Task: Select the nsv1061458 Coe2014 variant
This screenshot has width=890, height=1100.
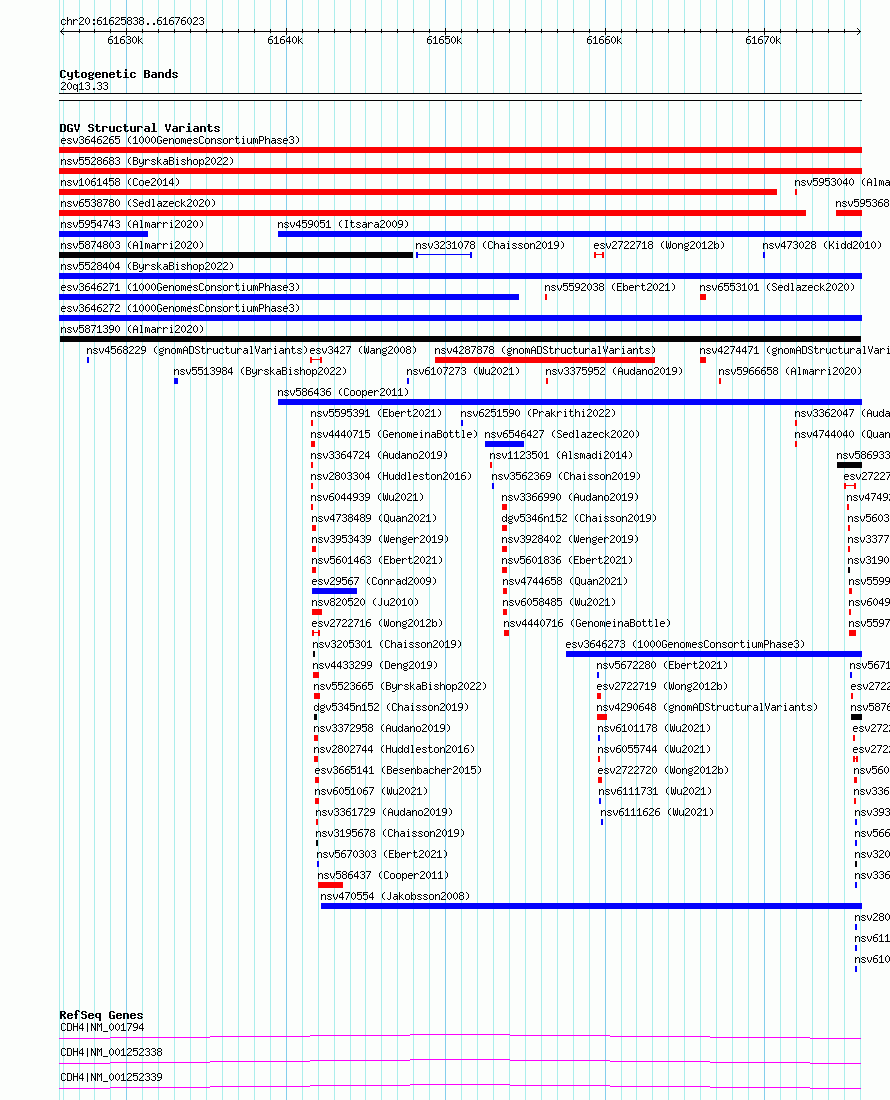Action: tap(120, 182)
